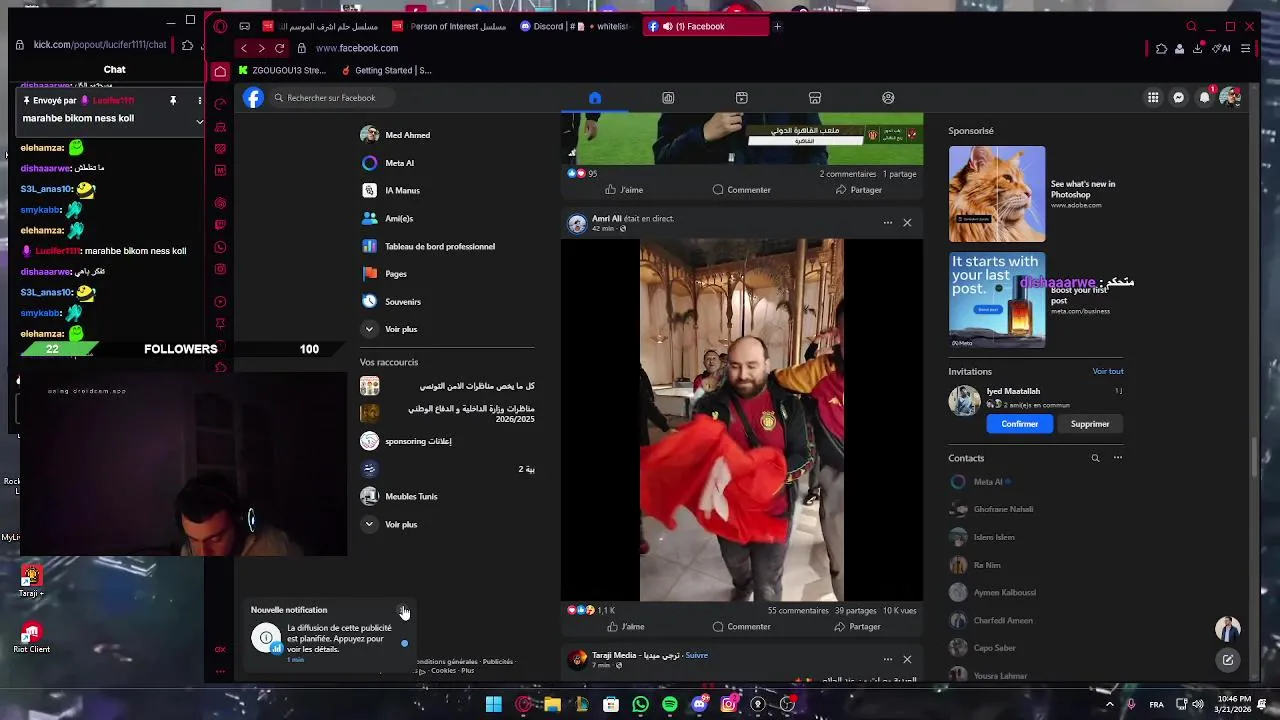Click the Facebook logo
Screen dimensions: 1280x720
click(254, 98)
